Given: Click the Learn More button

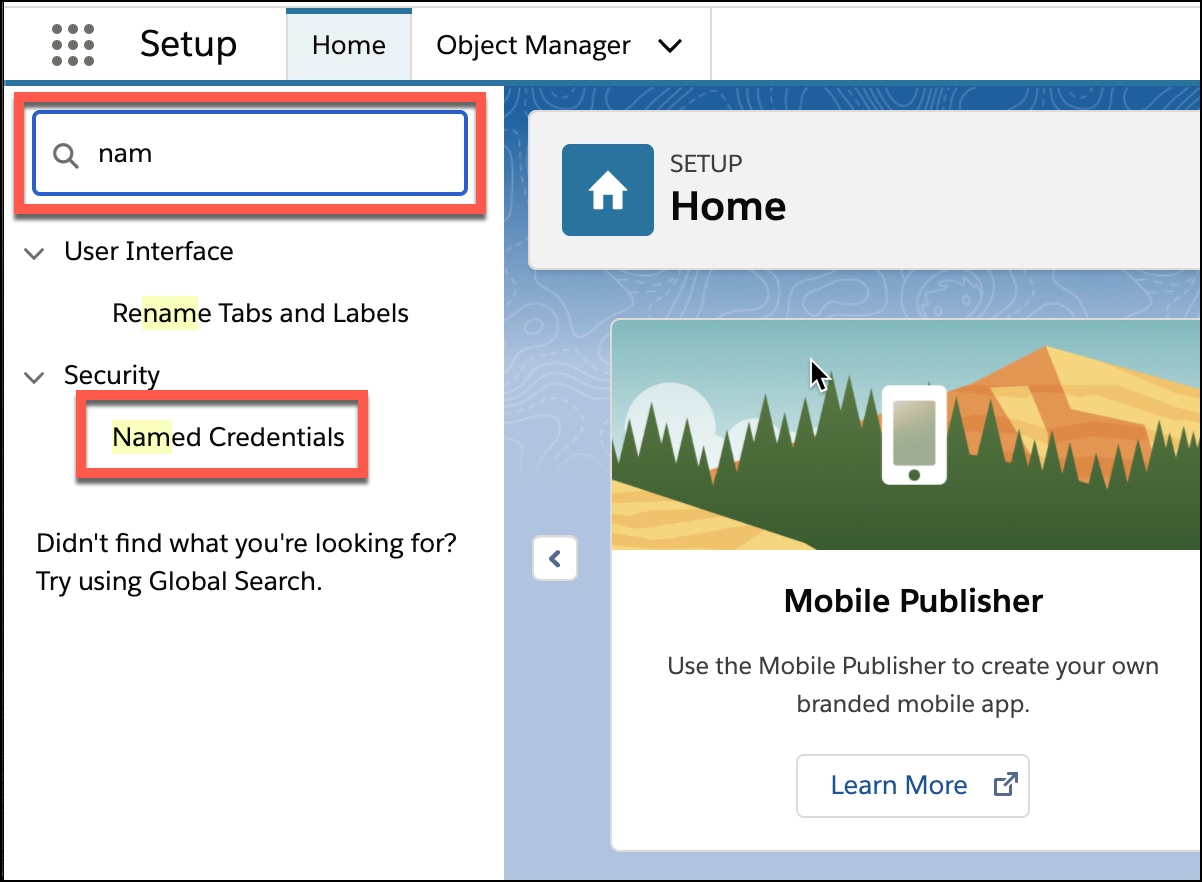Looking at the screenshot, I should 912,786.
